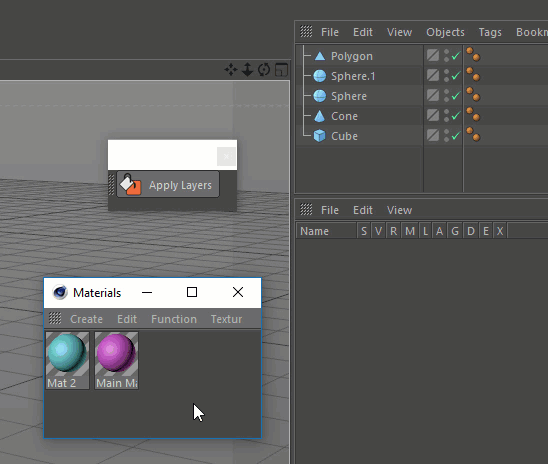Viewport: 548px width, 464px height.
Task: Click the layer swatch box for Sphere.1
Action: (433, 75)
